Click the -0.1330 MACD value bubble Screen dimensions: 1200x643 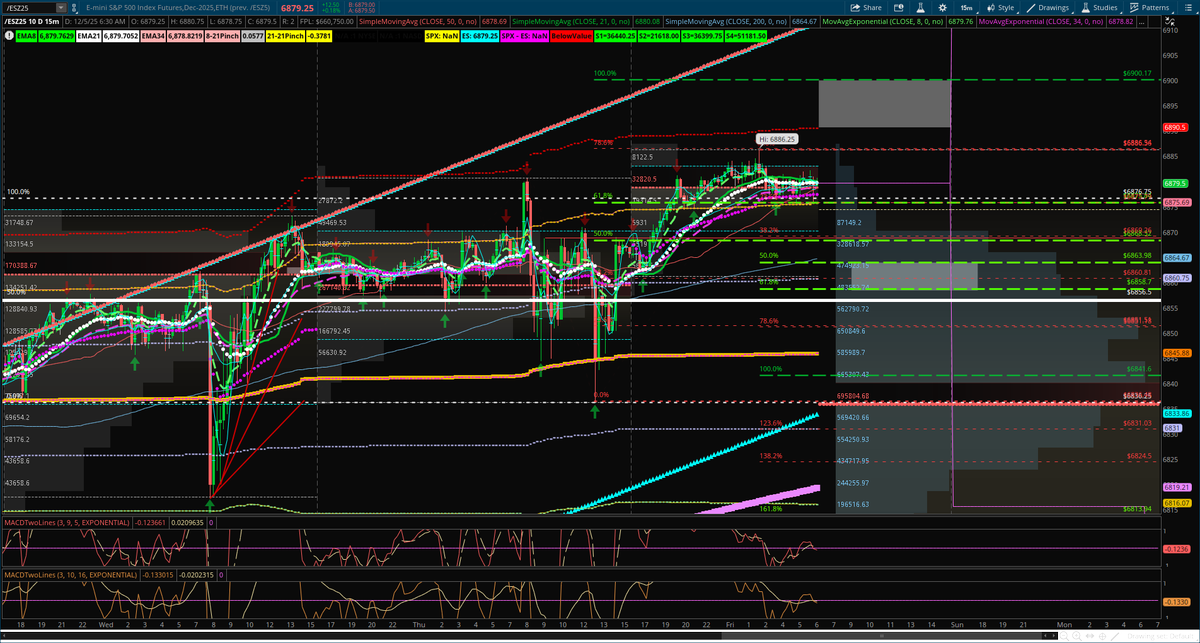pyautogui.click(x=1176, y=601)
